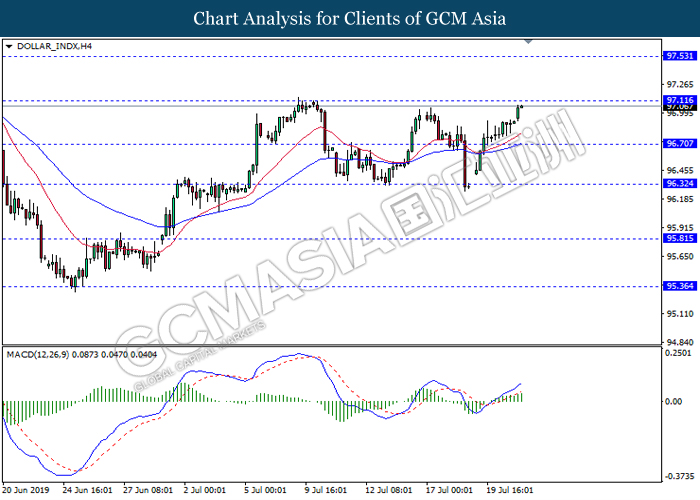The width and height of the screenshot is (700, 500).
Task: Click the 20 Jun 2019 date label
Action: (26, 490)
